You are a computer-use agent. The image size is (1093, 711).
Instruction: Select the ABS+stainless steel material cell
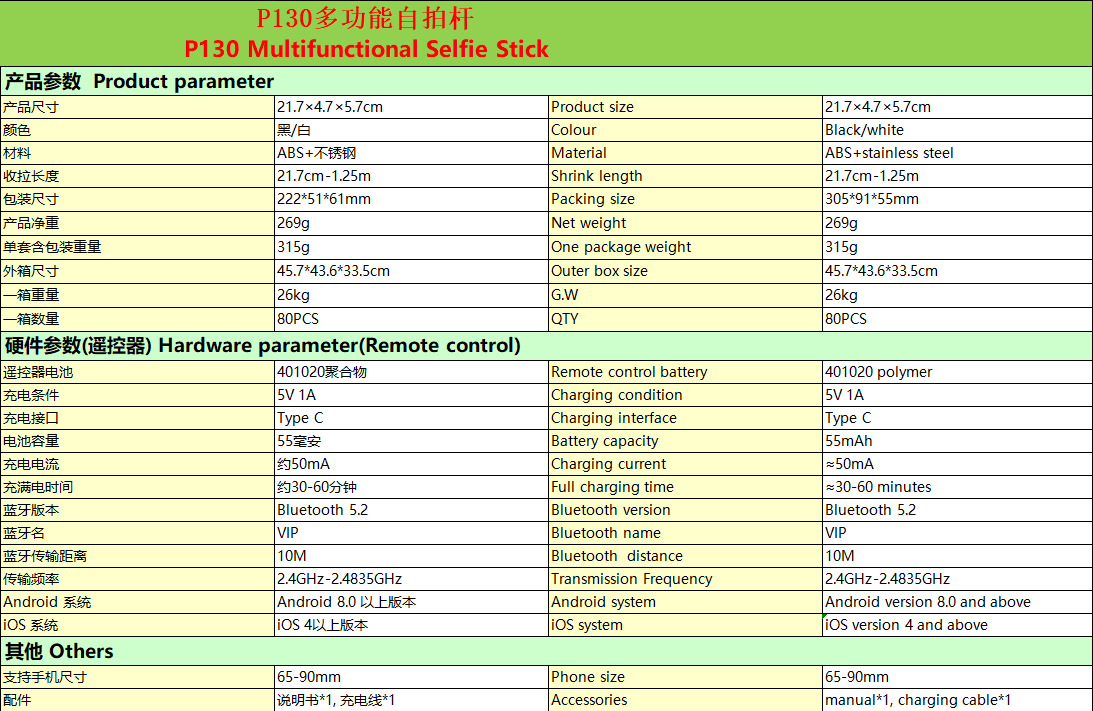957,153
